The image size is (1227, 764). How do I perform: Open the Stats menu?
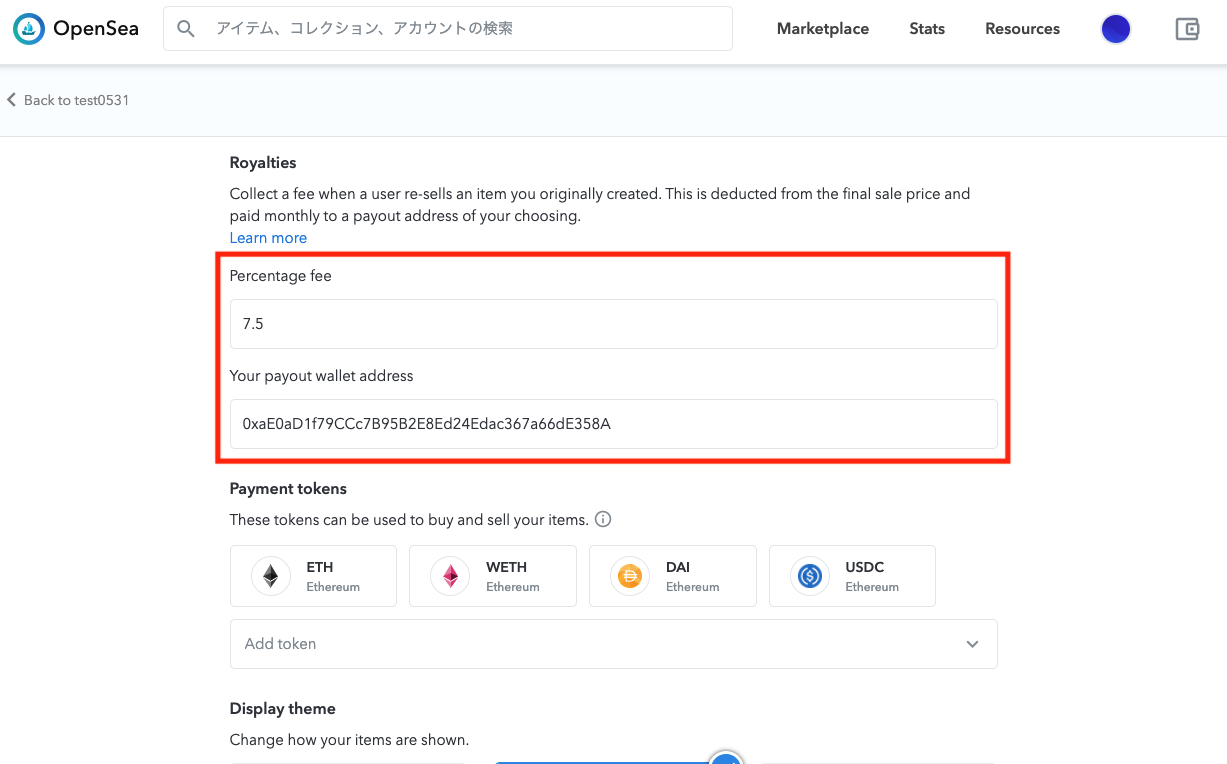(x=927, y=29)
